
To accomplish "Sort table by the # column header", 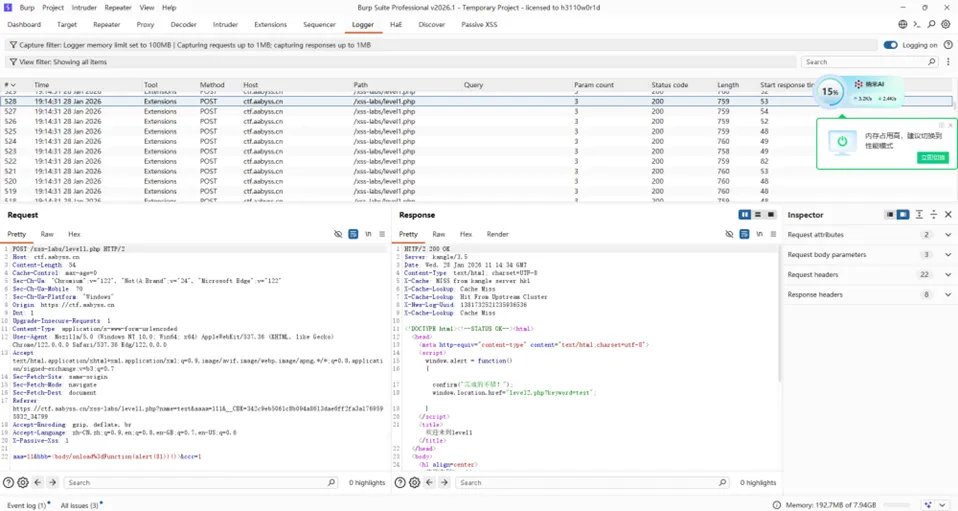I will coord(10,85).
